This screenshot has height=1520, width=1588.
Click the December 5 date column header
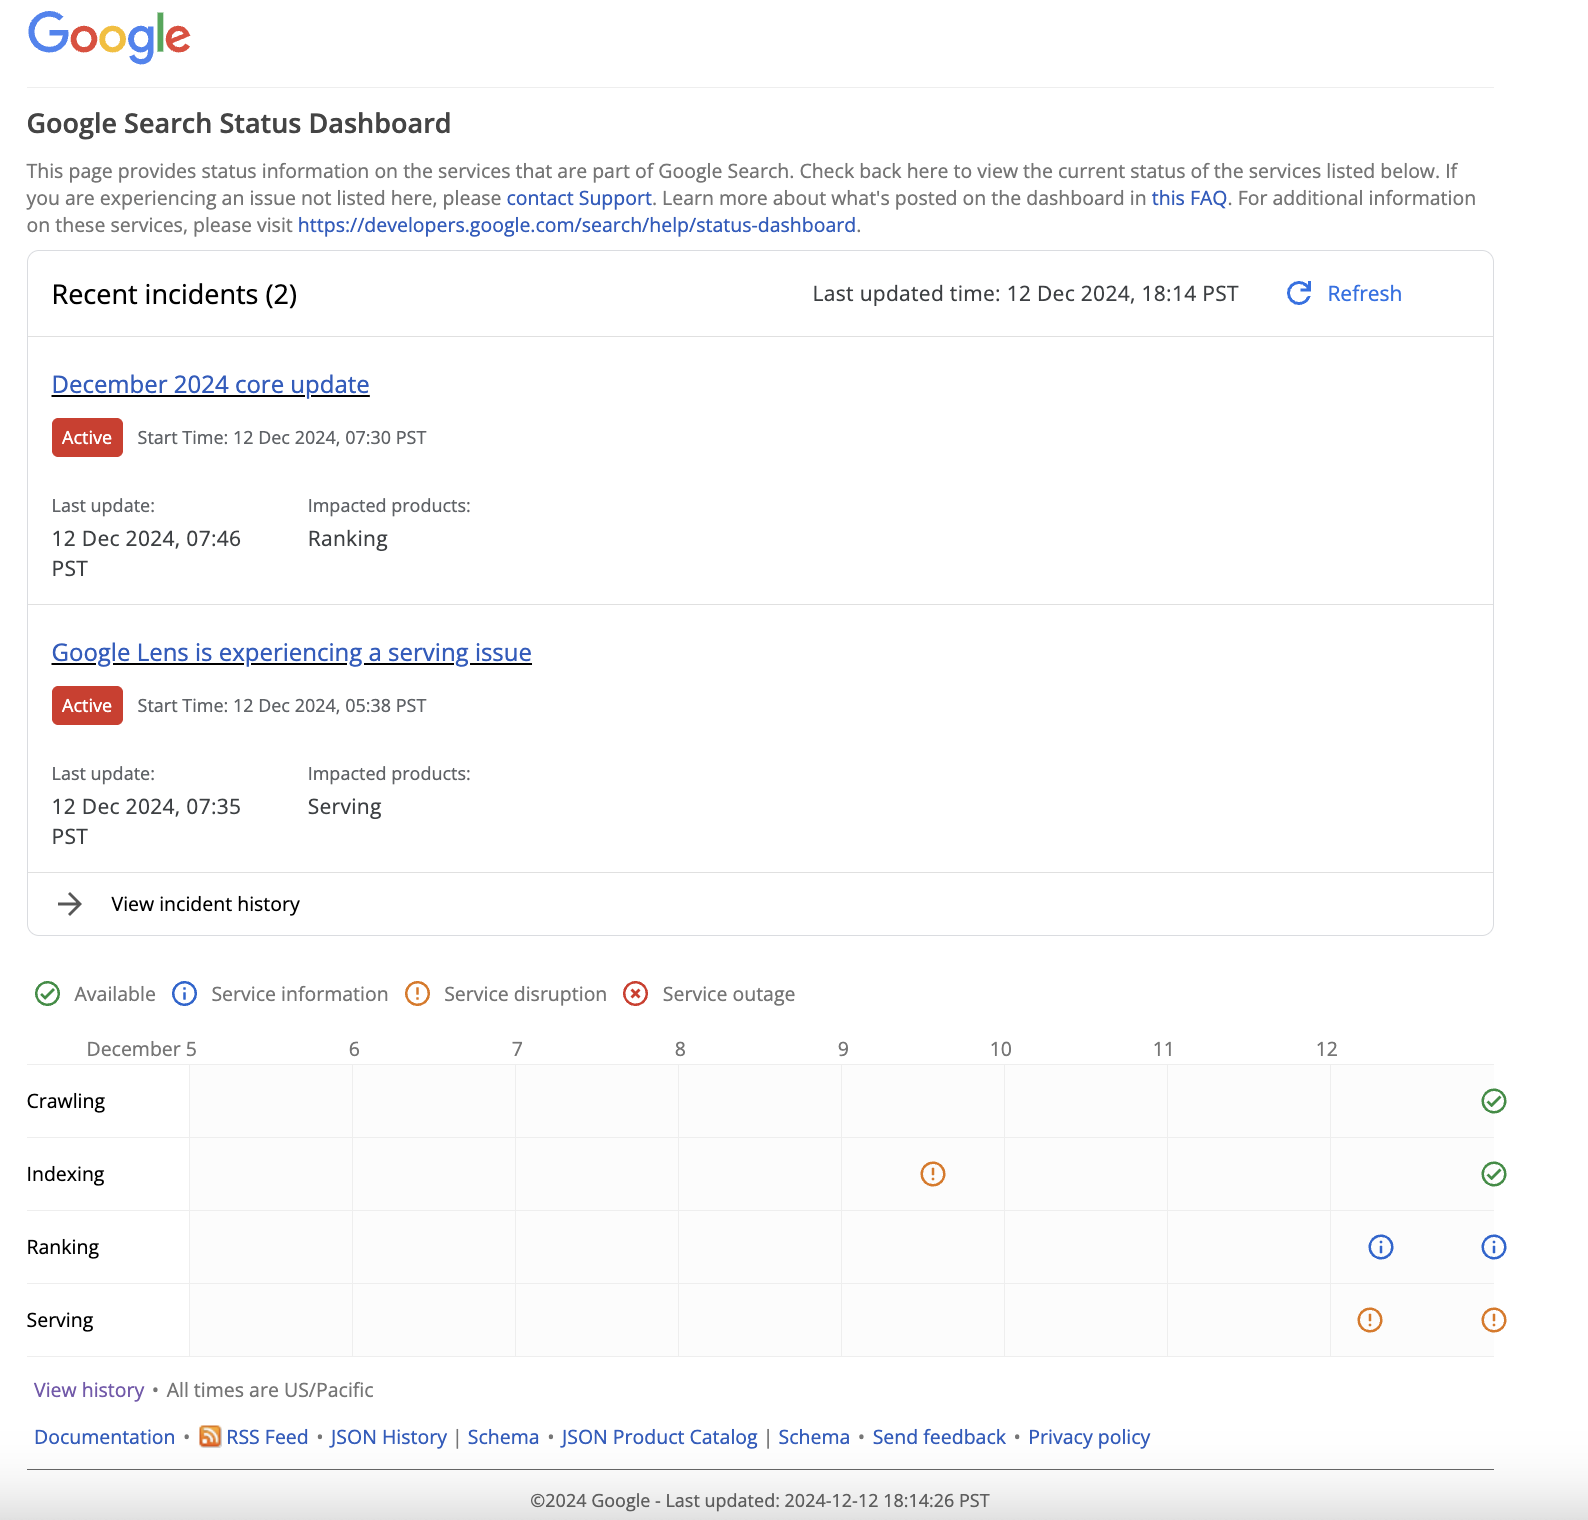coord(142,1049)
